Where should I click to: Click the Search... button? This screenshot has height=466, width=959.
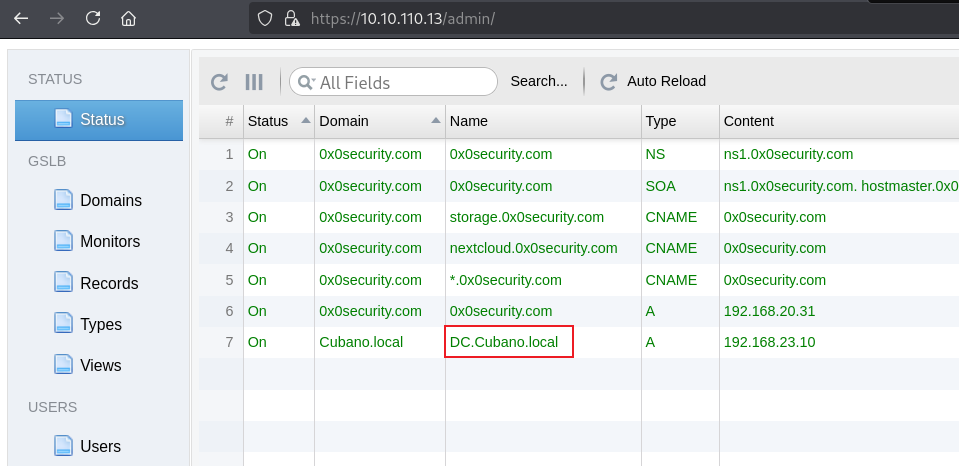[539, 81]
